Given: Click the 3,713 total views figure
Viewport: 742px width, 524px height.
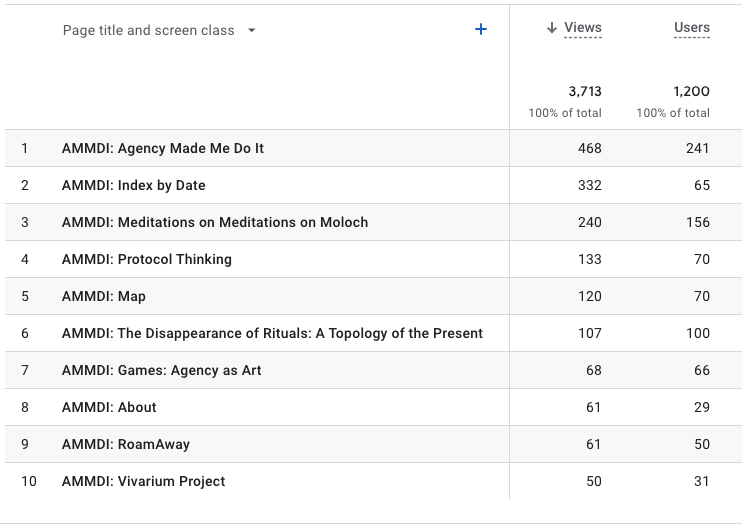Looking at the screenshot, I should [585, 91].
